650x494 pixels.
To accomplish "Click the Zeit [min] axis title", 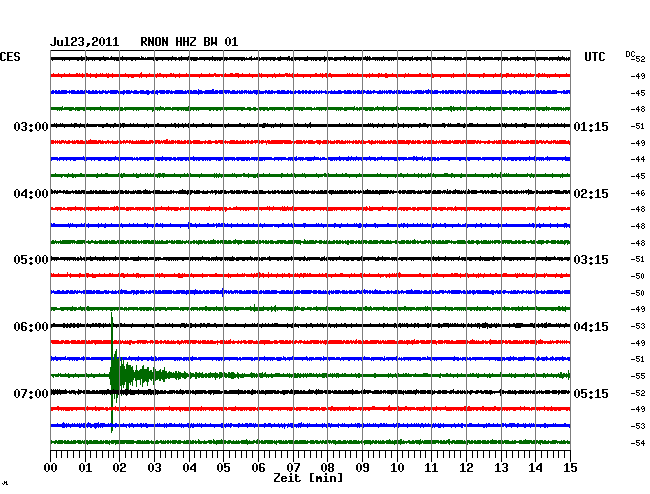I will tap(308, 478).
